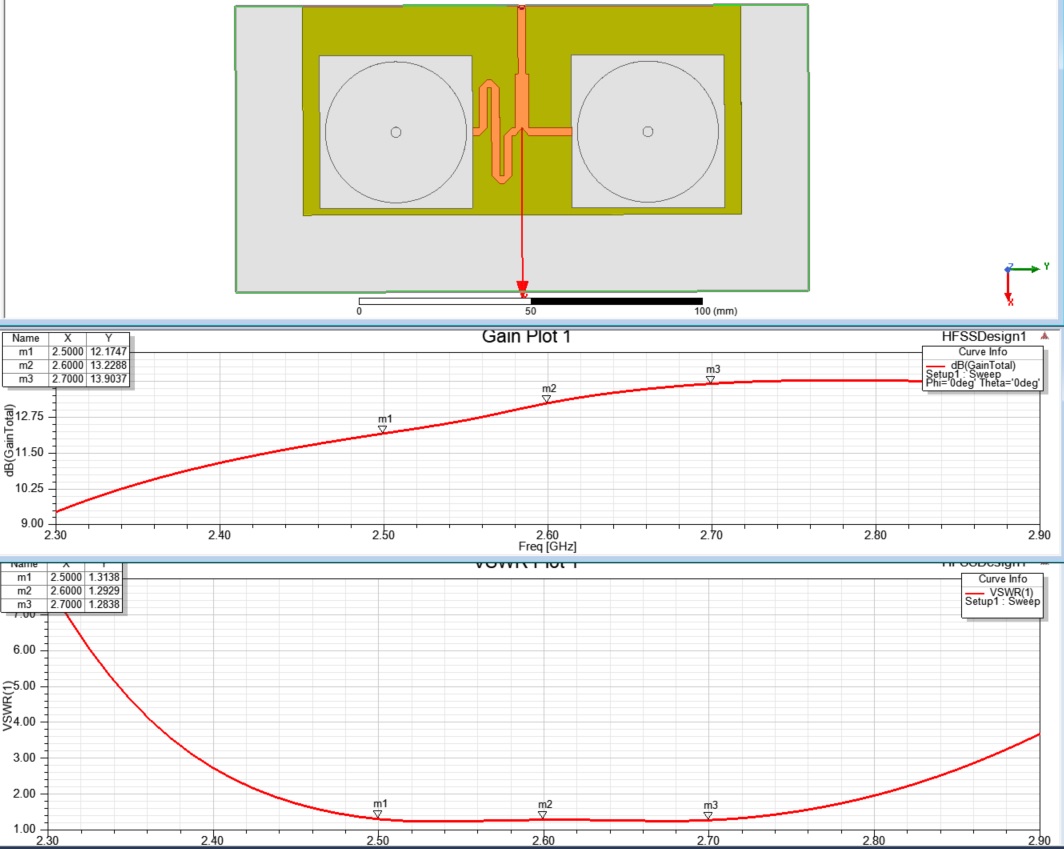Click the red arrowhead at feed line end

pyautogui.click(x=521, y=289)
